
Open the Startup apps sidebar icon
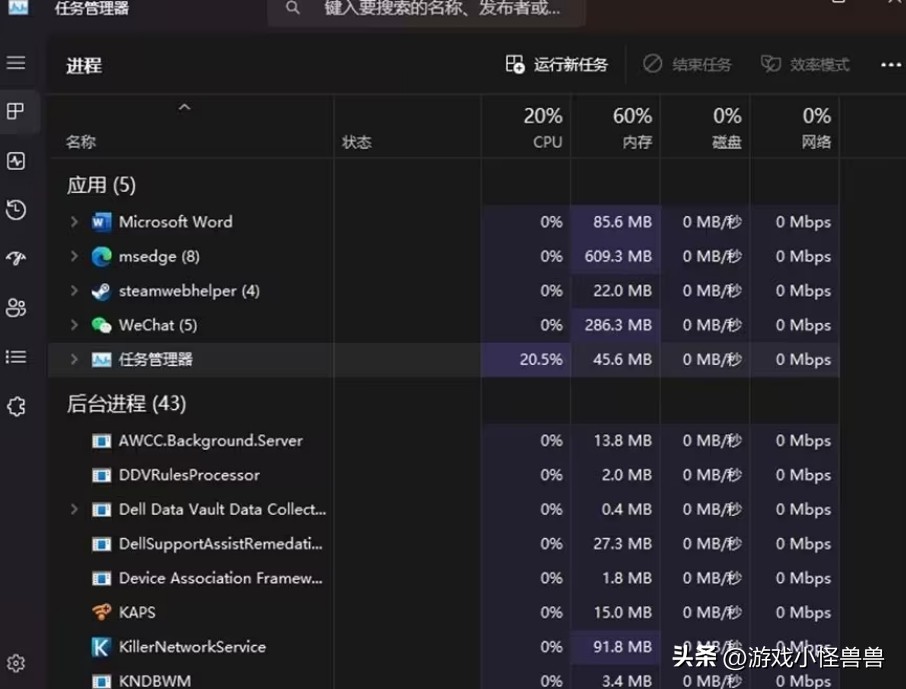point(16,259)
